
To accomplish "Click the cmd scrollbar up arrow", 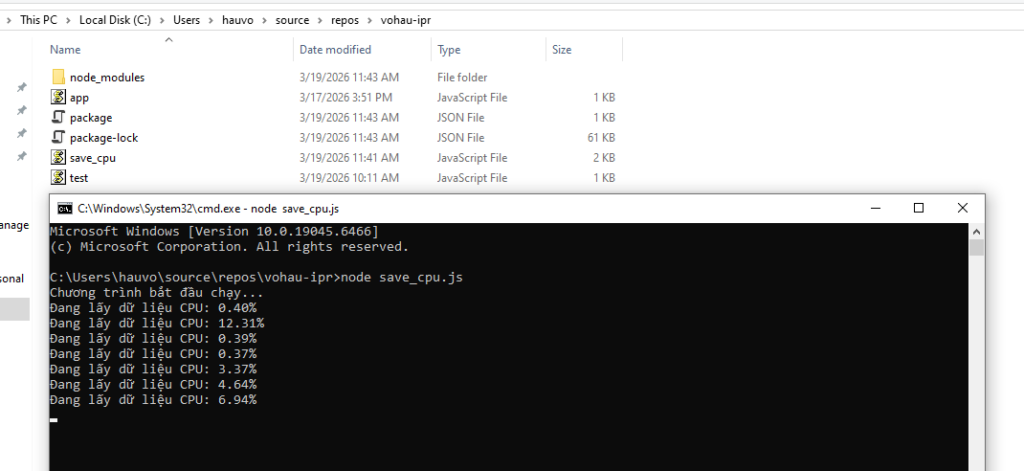I will pos(977,231).
